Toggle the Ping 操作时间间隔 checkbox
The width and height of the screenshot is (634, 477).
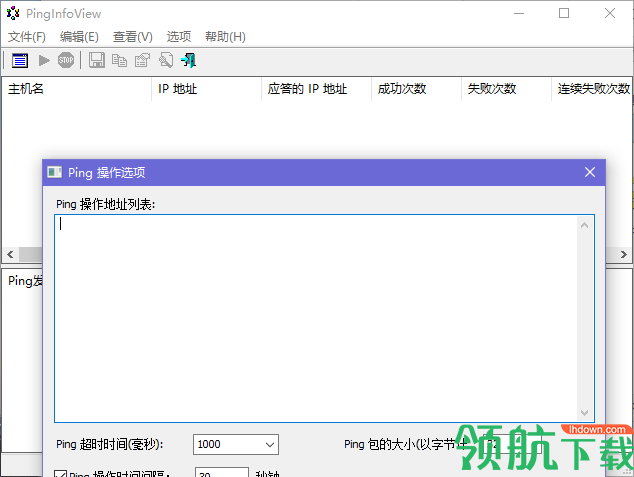click(61, 474)
